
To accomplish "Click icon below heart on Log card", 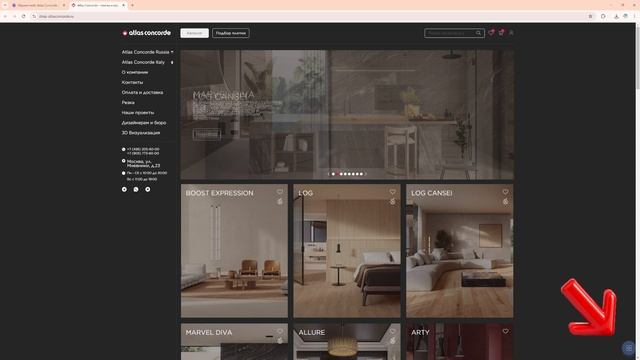I will pos(392,201).
